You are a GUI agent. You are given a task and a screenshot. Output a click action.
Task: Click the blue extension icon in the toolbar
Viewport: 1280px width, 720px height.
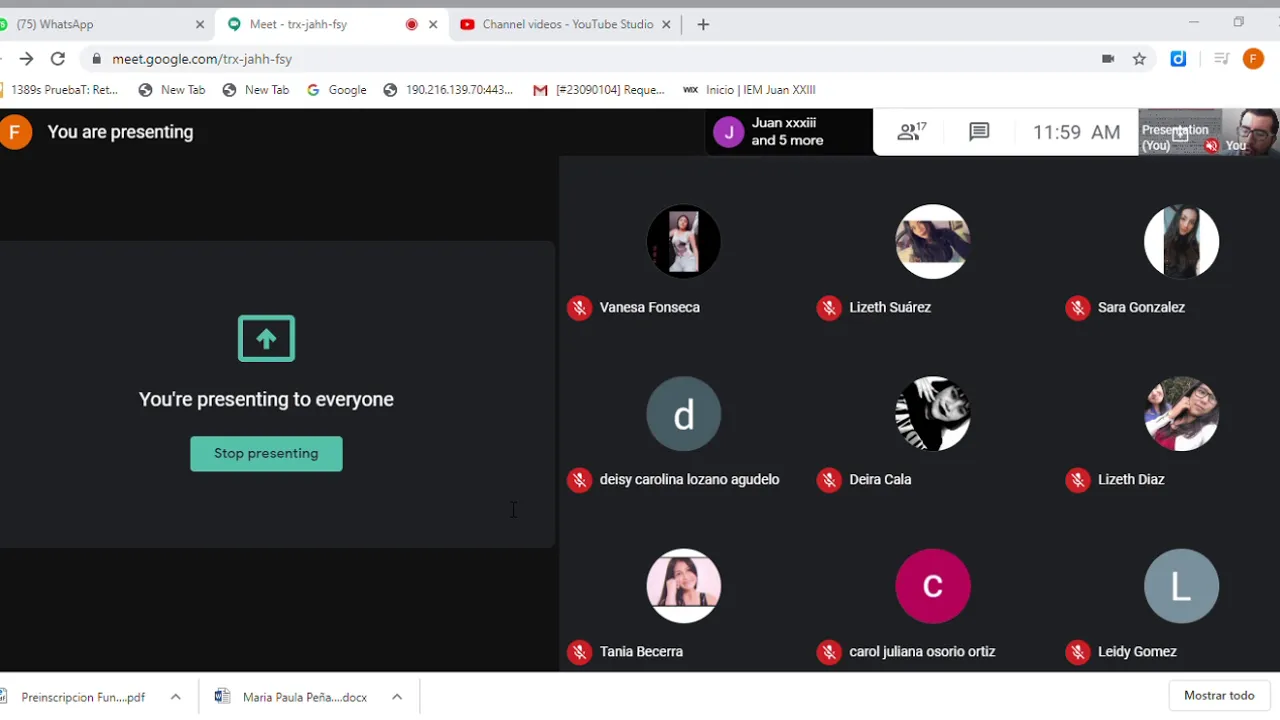pyautogui.click(x=1178, y=59)
